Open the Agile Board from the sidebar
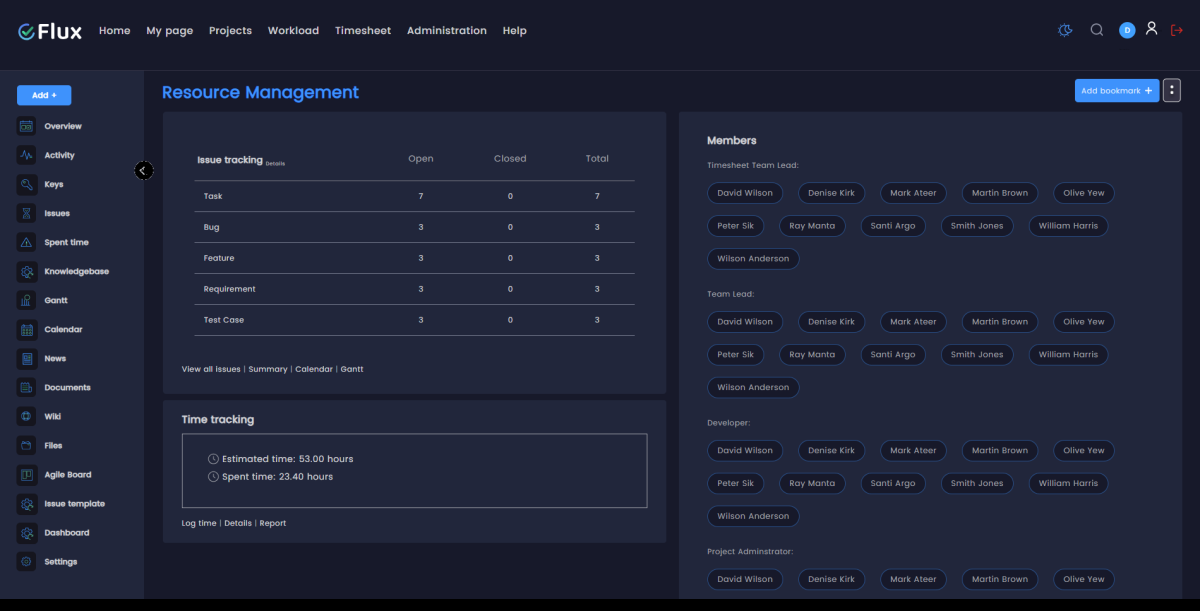This screenshot has width=1200, height=611. [x=25, y=474]
